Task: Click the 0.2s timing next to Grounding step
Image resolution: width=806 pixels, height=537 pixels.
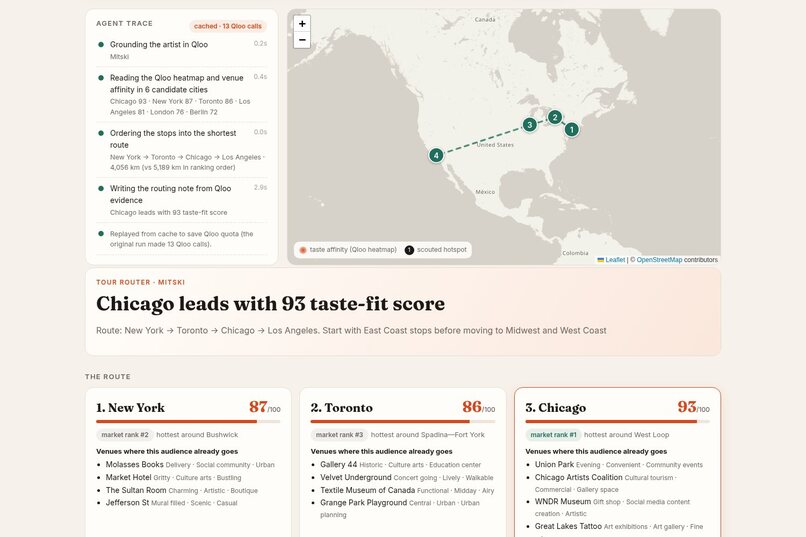Action: click(261, 44)
